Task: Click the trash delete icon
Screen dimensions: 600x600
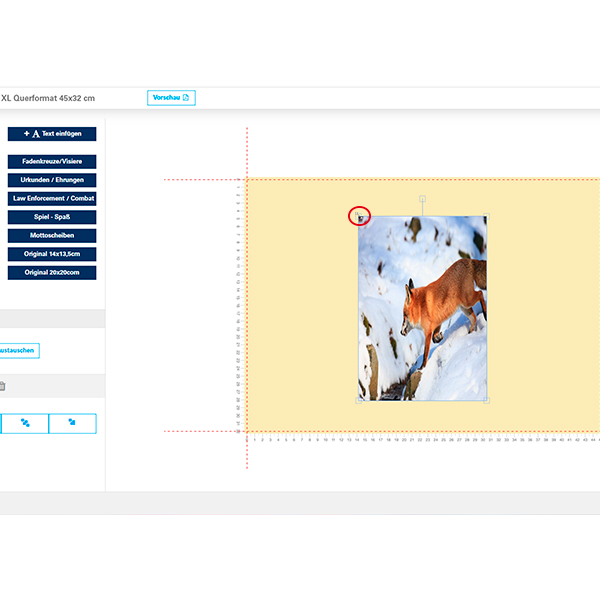Action: click(2, 386)
